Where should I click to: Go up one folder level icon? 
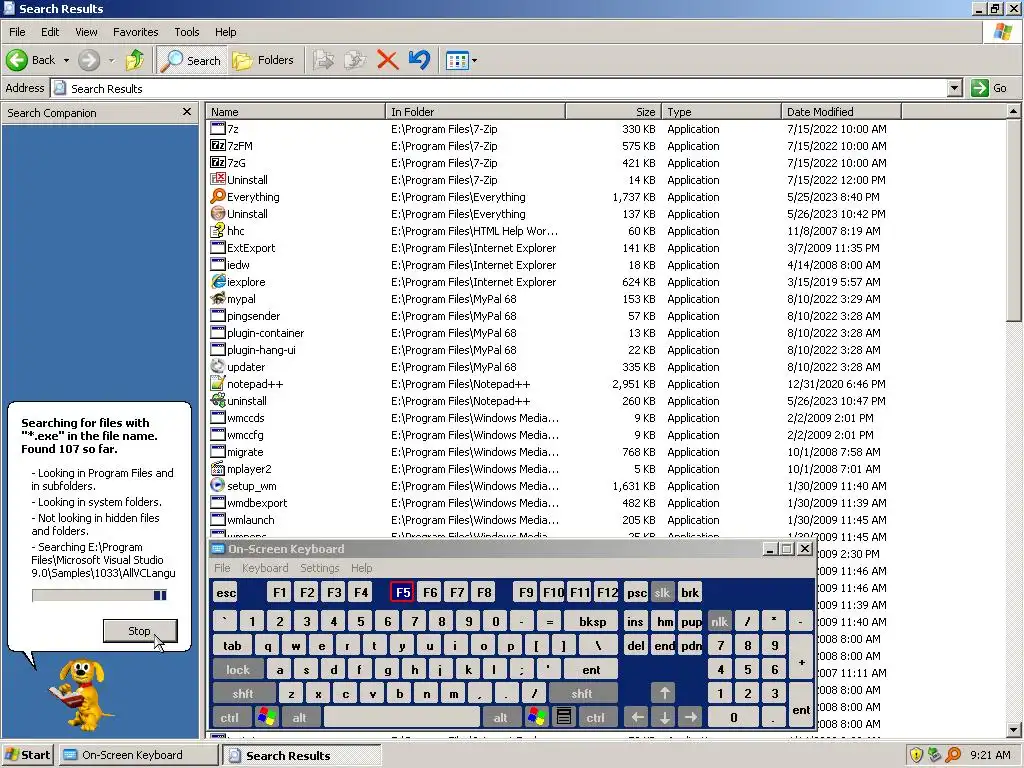[x=135, y=61]
